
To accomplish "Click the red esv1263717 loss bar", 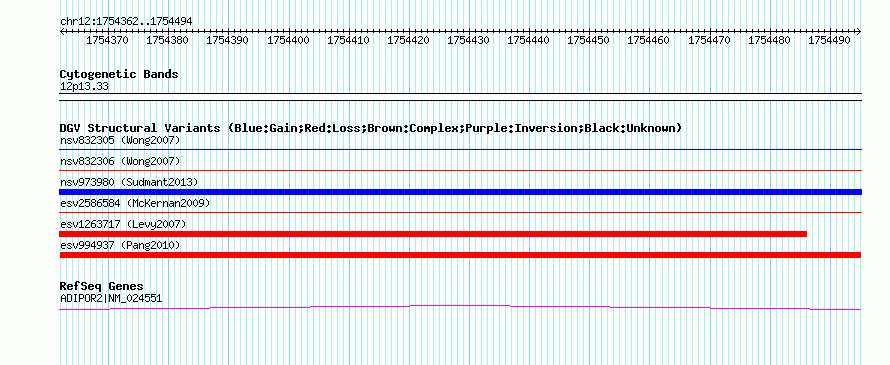I will [433, 234].
